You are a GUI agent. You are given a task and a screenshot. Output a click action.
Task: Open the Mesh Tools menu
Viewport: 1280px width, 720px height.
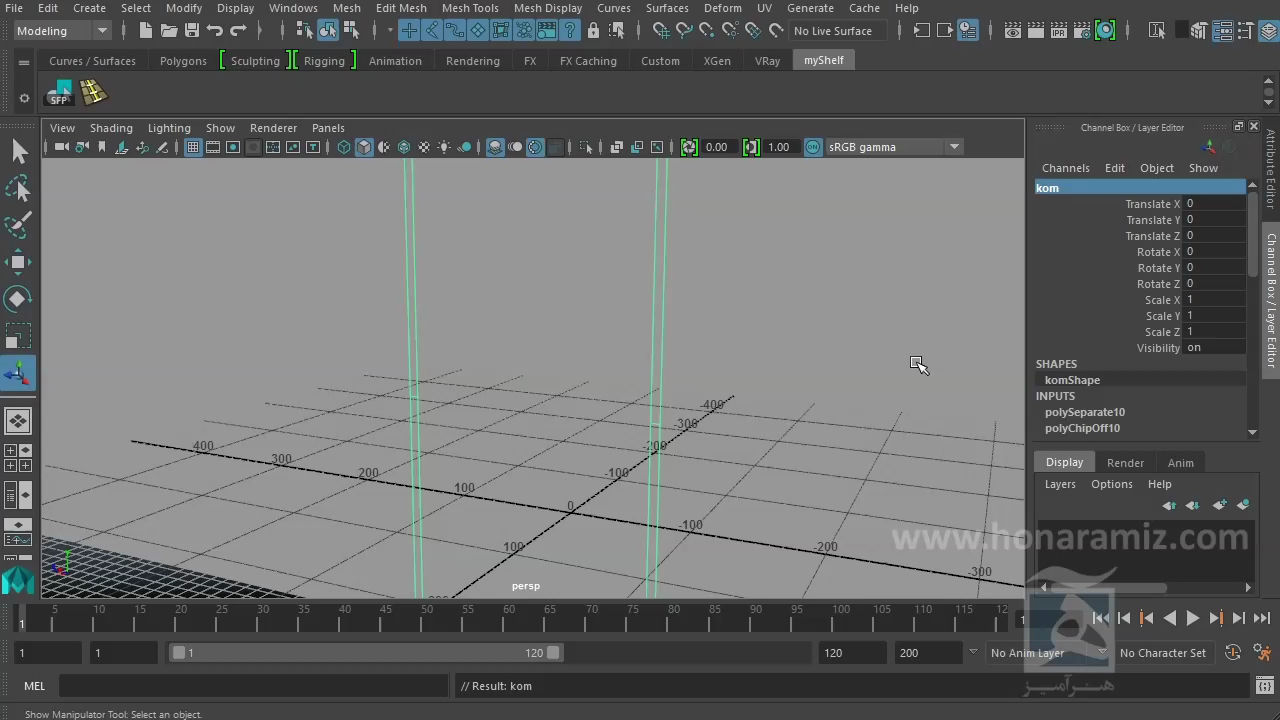coord(470,8)
